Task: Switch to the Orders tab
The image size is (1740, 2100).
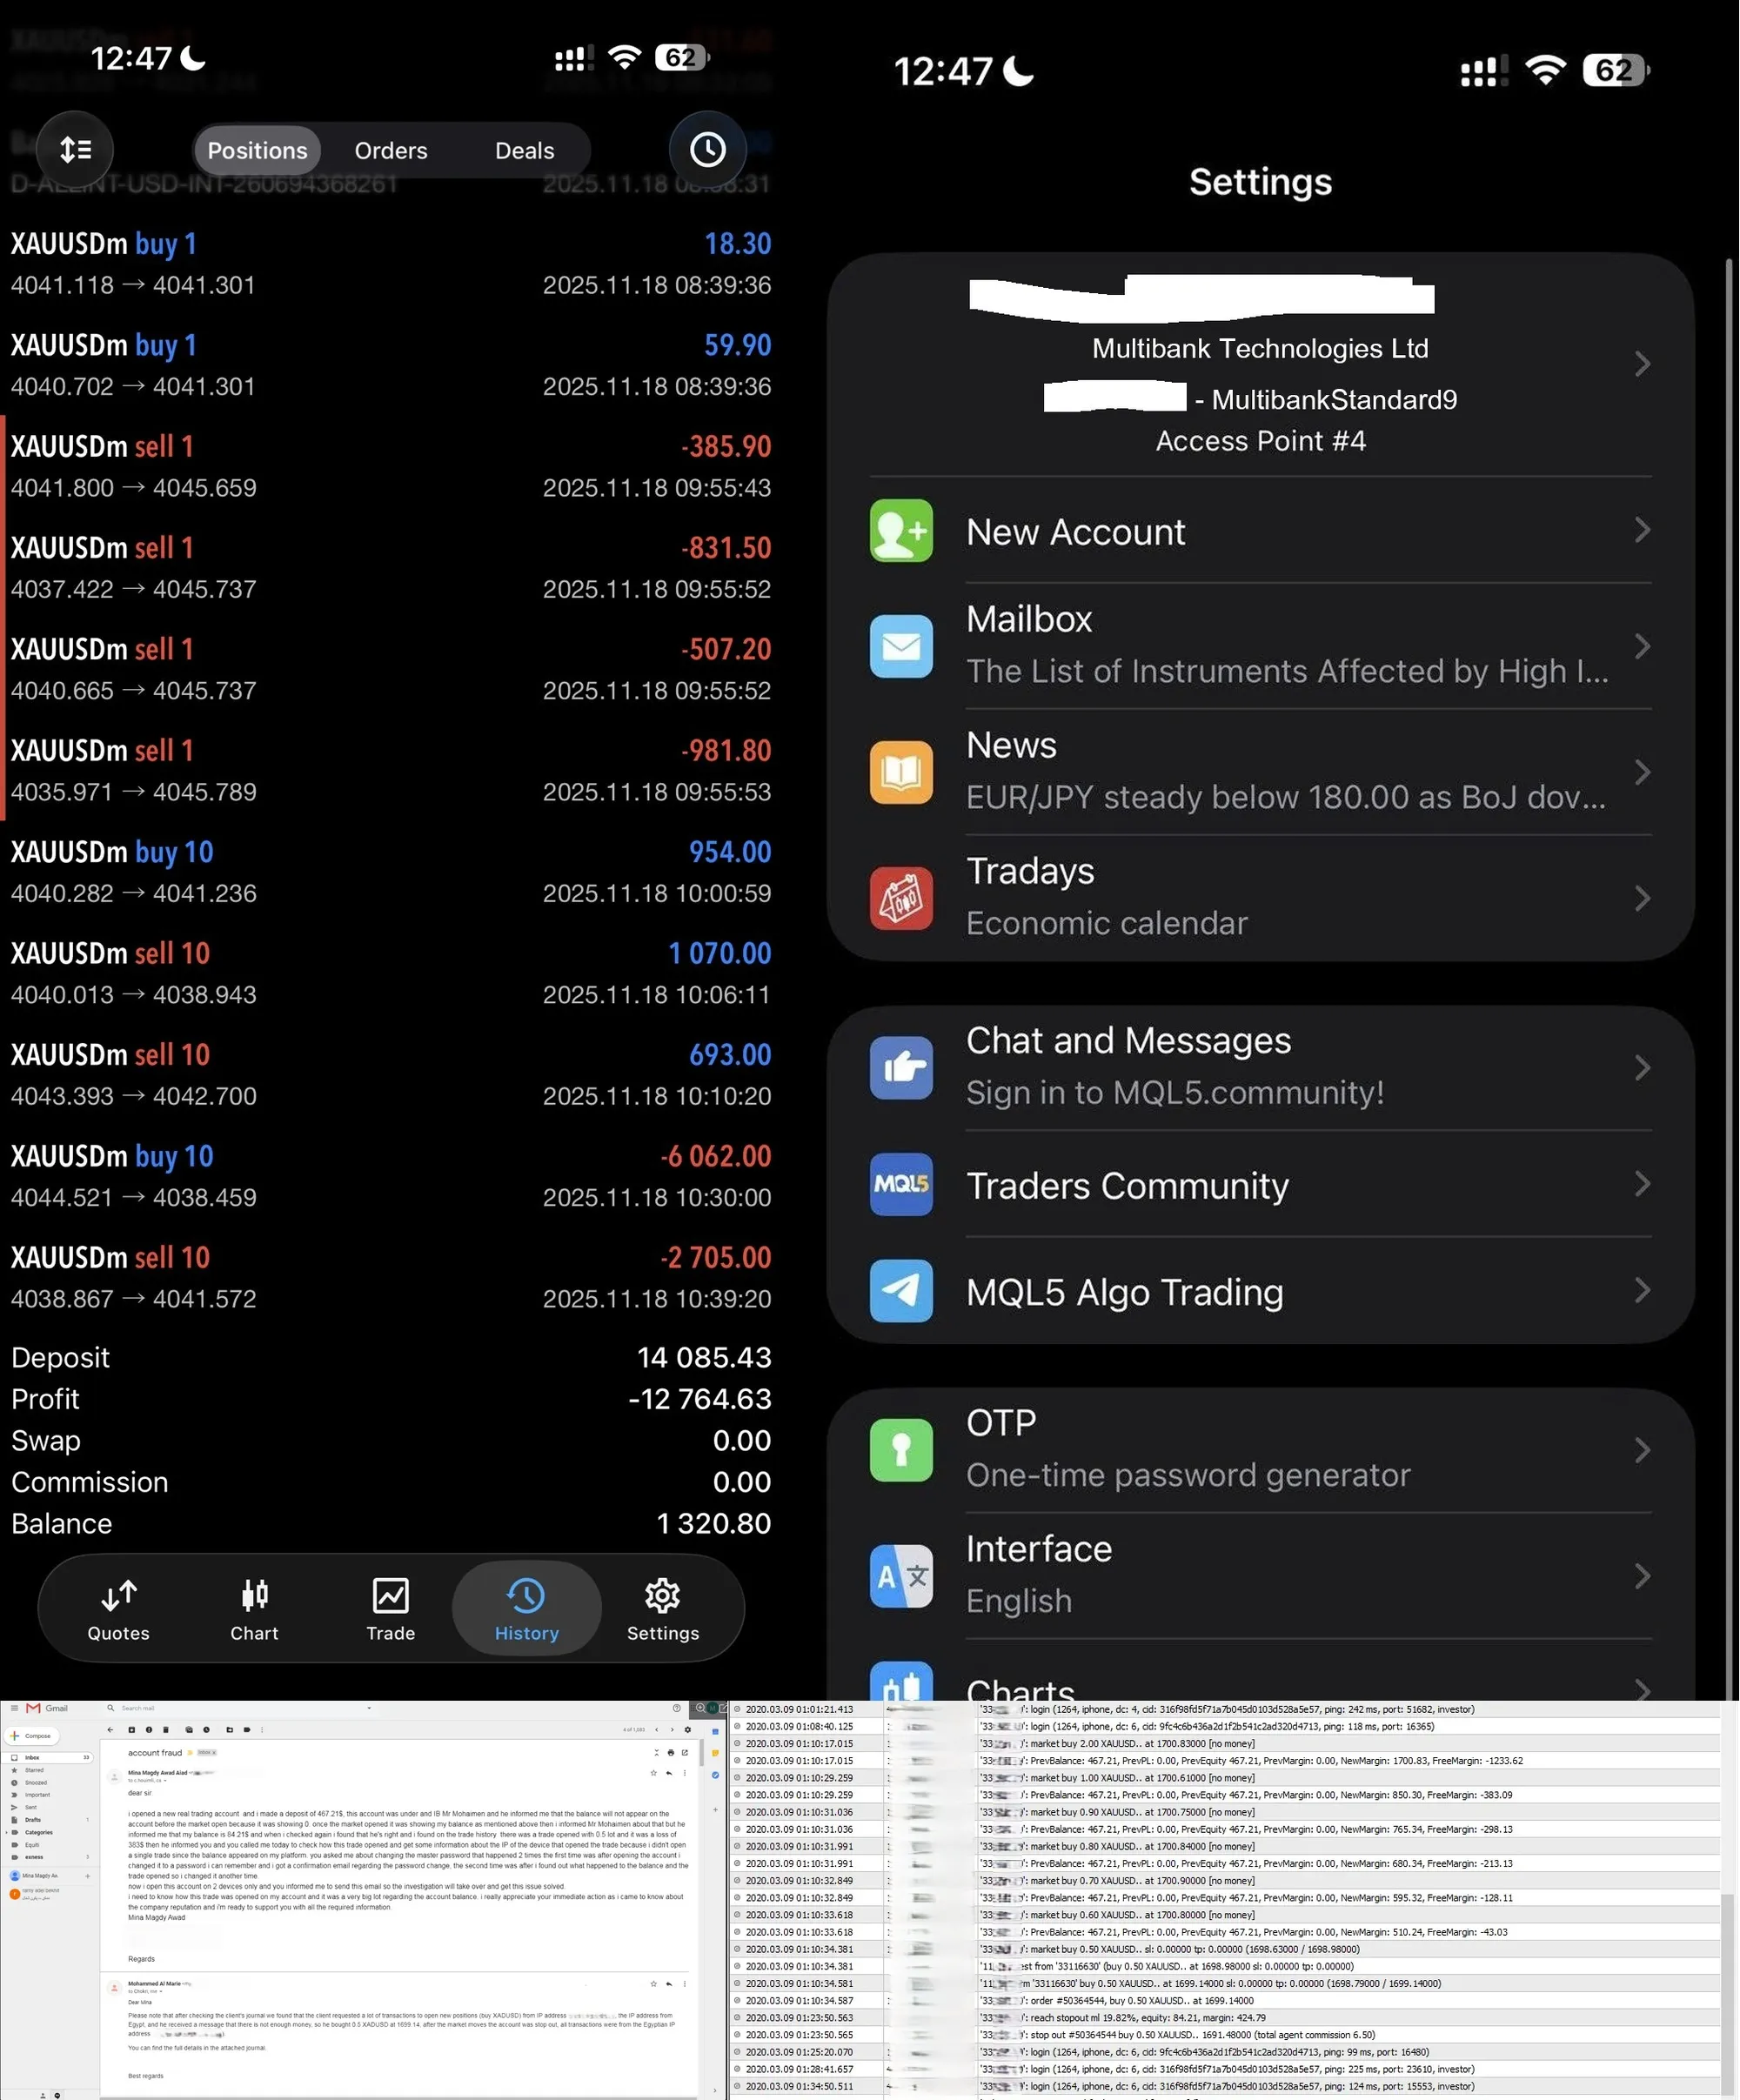Action: (x=391, y=150)
